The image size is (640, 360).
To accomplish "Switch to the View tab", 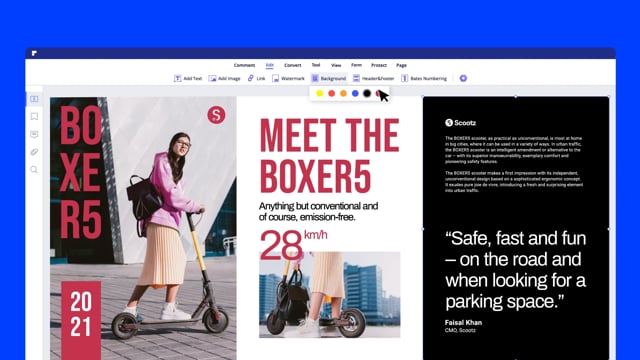I will (x=336, y=65).
